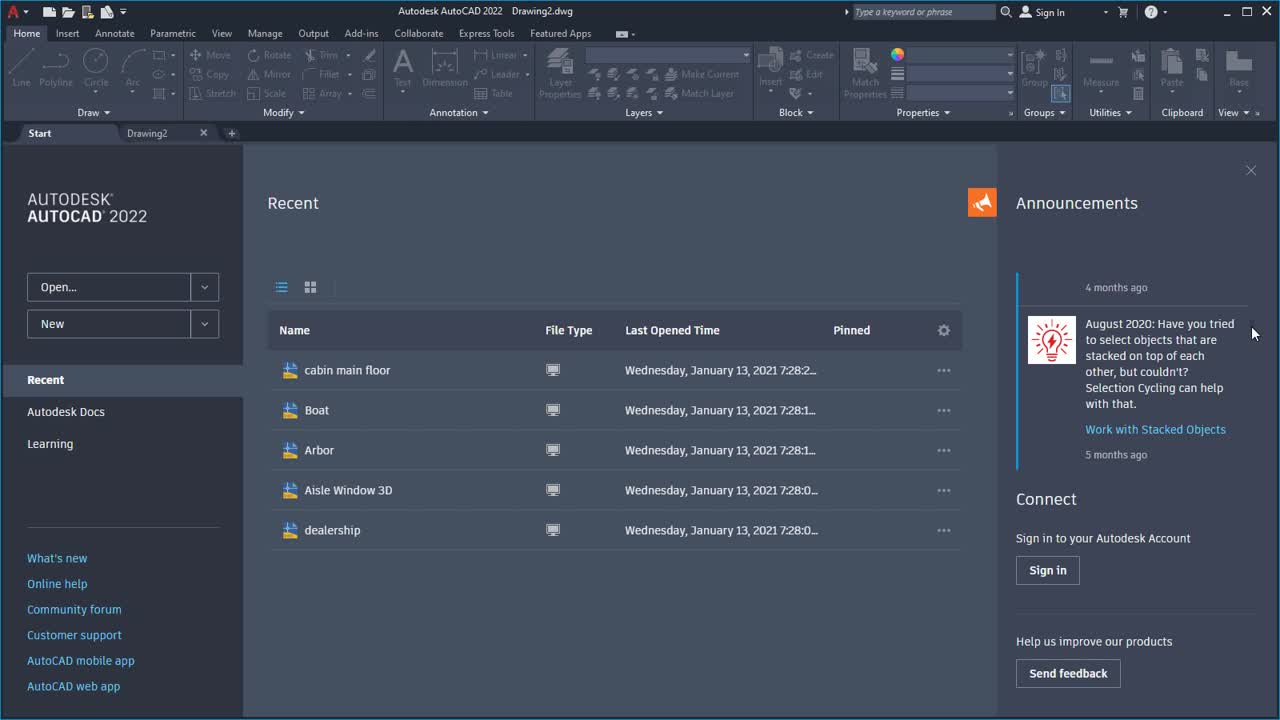
Task: Select the Arc drawing tool
Action: tap(131, 70)
